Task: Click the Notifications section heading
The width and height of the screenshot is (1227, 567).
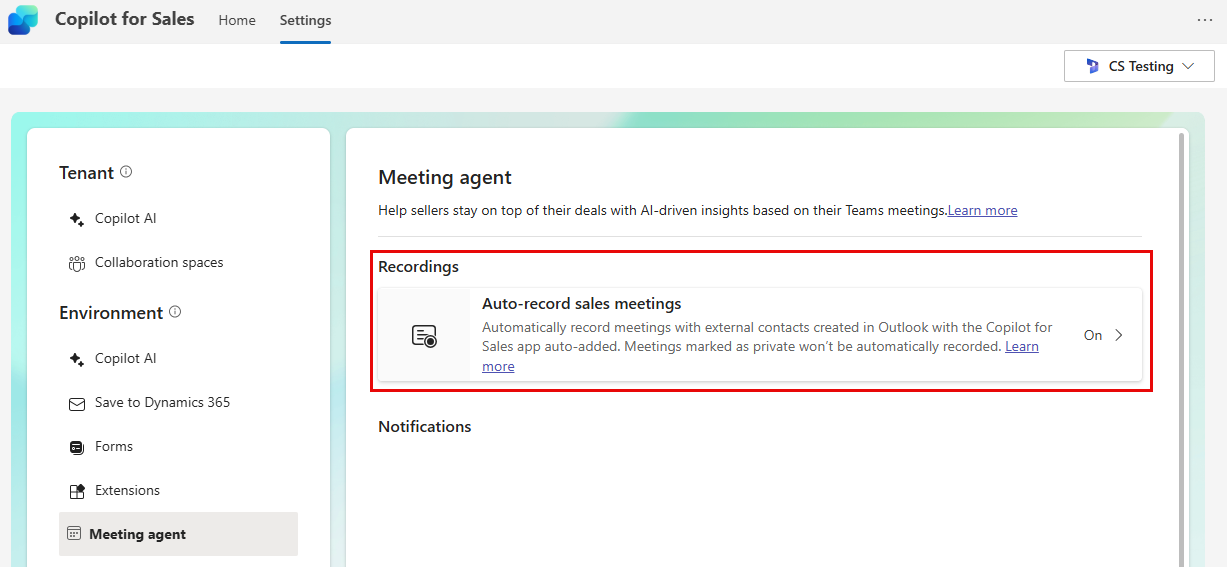Action: pyautogui.click(x=424, y=427)
